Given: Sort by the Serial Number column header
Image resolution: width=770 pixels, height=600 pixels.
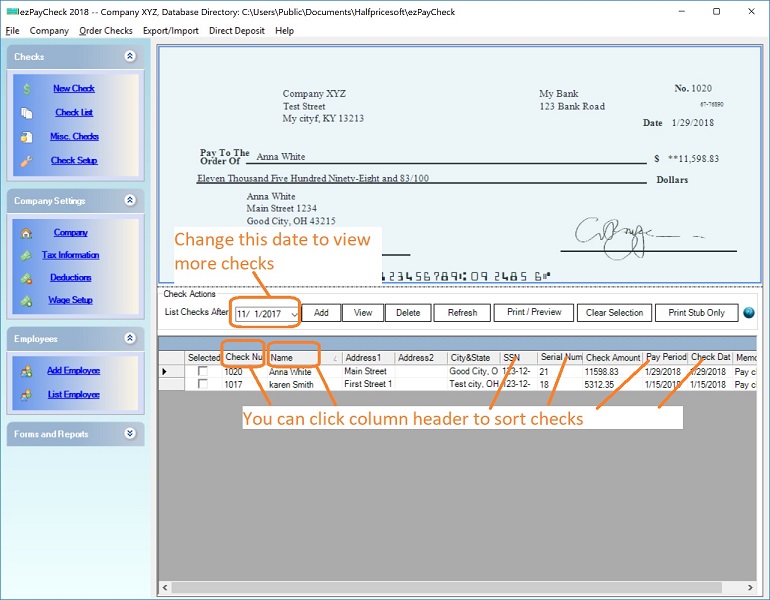Looking at the screenshot, I should tap(560, 357).
